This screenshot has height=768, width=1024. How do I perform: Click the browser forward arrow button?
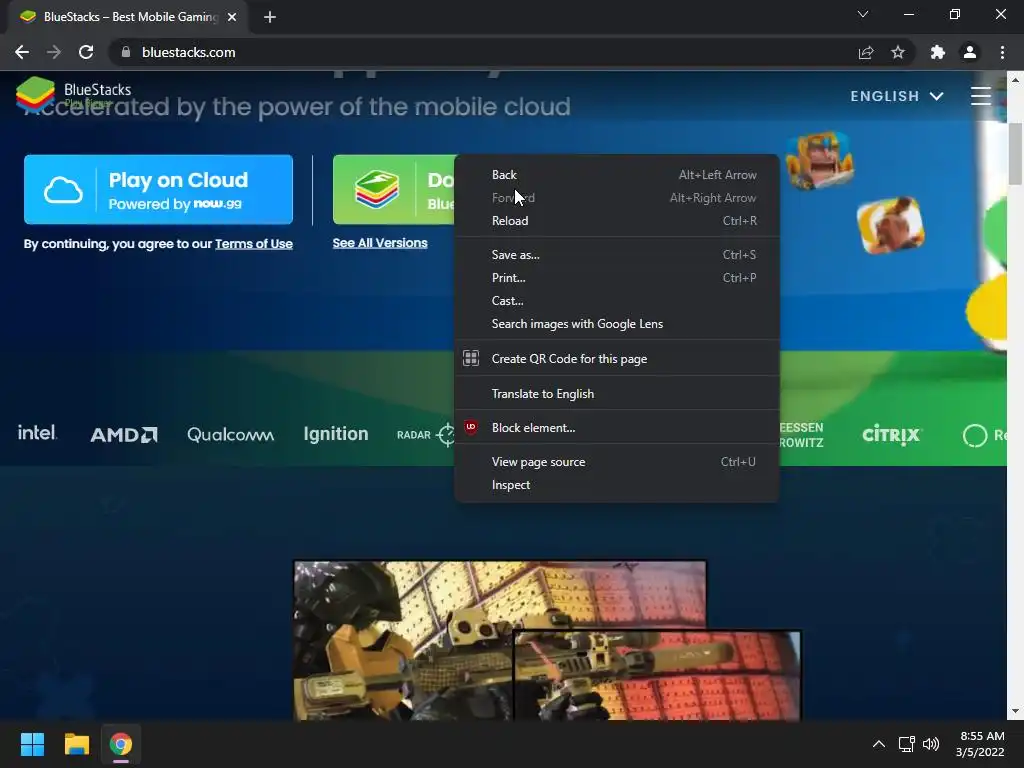(x=54, y=52)
